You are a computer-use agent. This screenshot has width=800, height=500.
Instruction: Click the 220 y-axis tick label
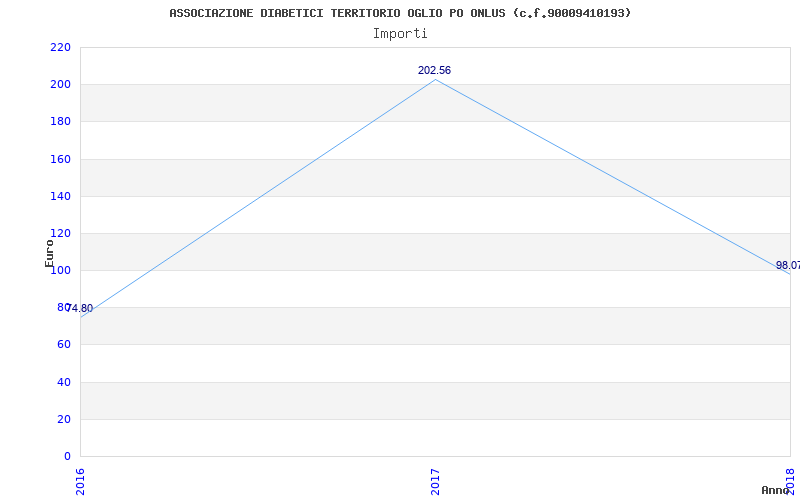point(60,47)
